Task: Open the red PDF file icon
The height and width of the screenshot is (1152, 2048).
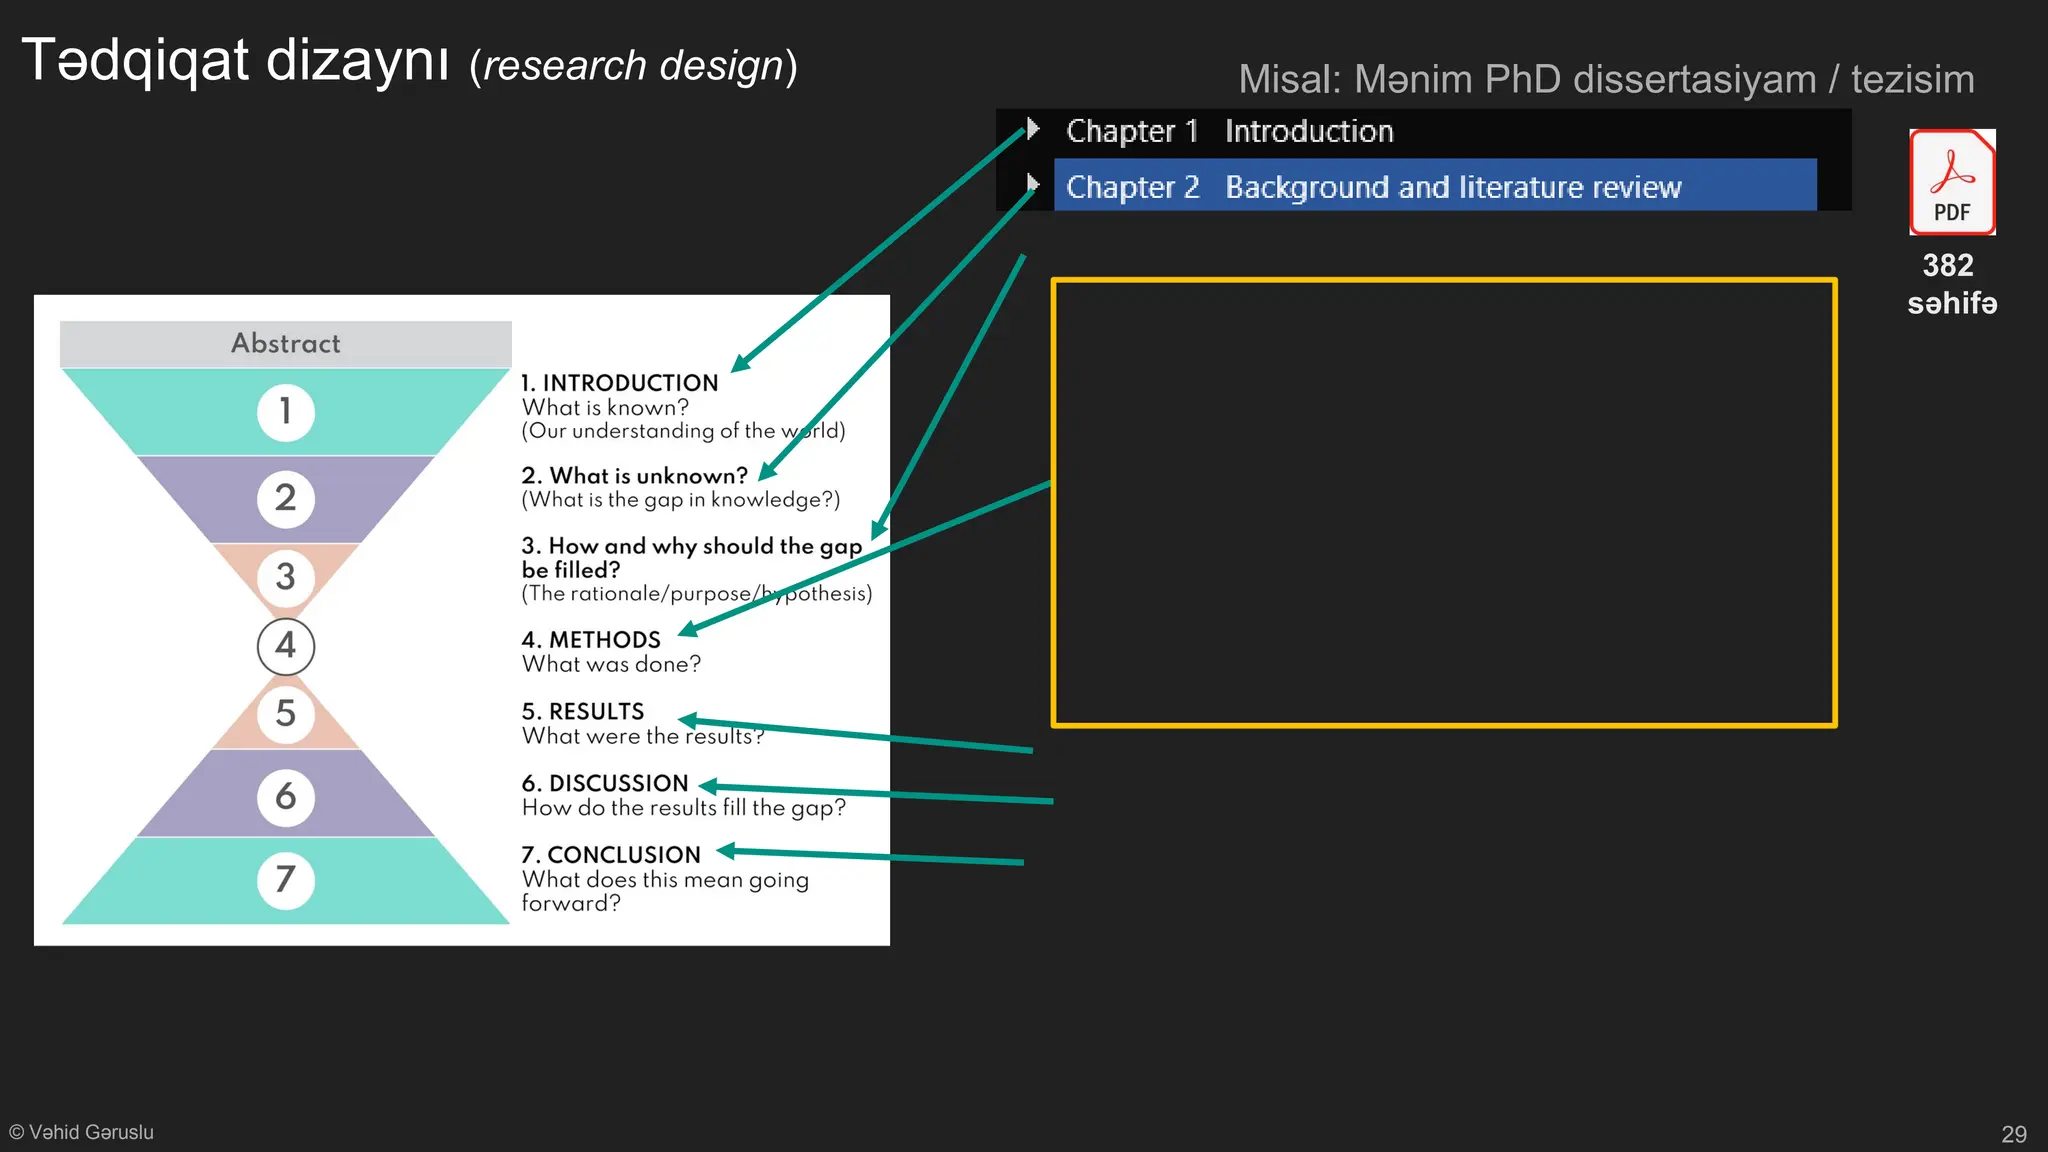Action: 1951,182
